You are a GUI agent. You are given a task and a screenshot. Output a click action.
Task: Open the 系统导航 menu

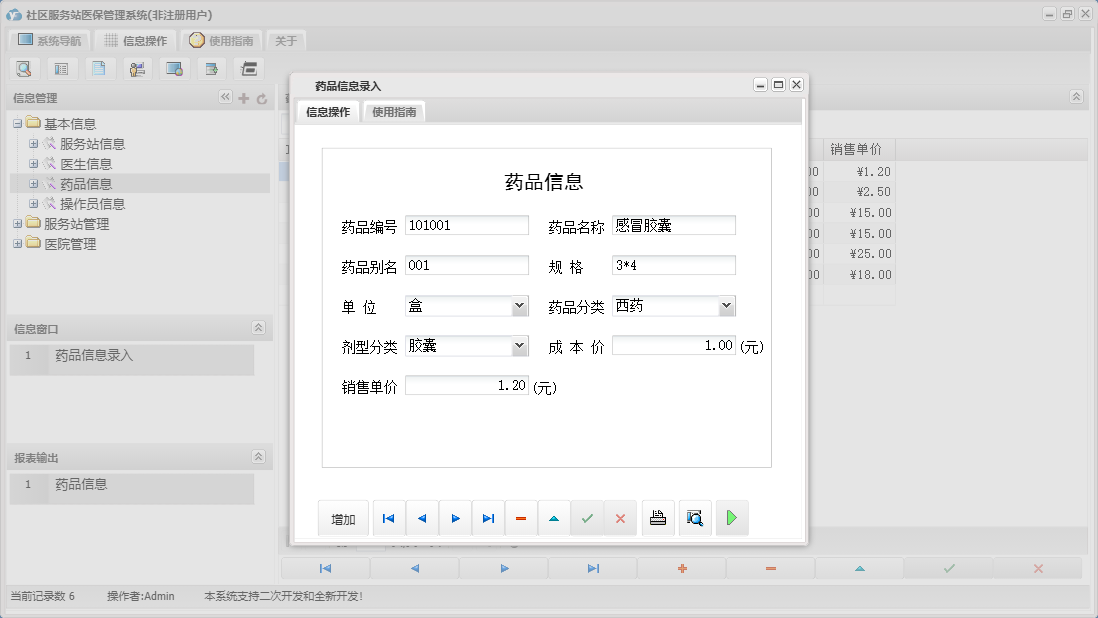(x=48, y=40)
